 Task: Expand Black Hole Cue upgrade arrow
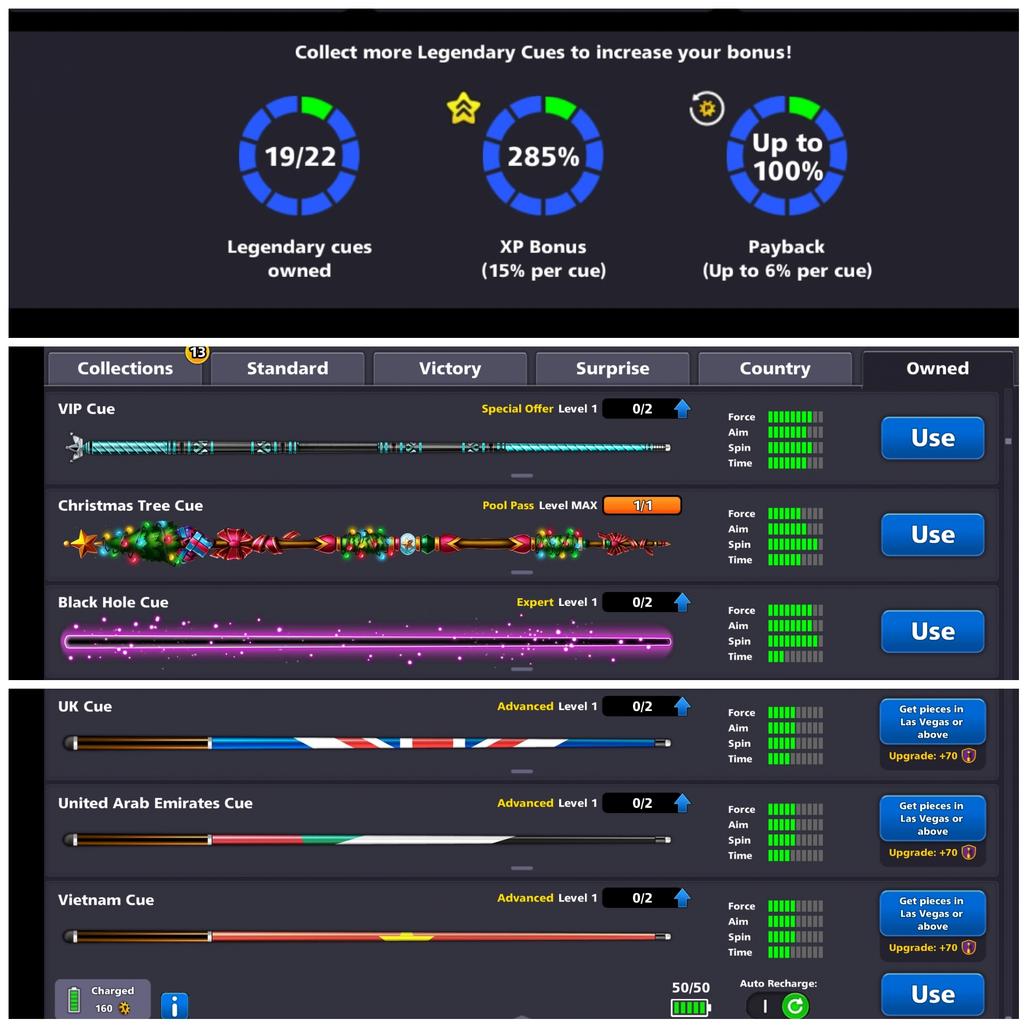(x=682, y=602)
